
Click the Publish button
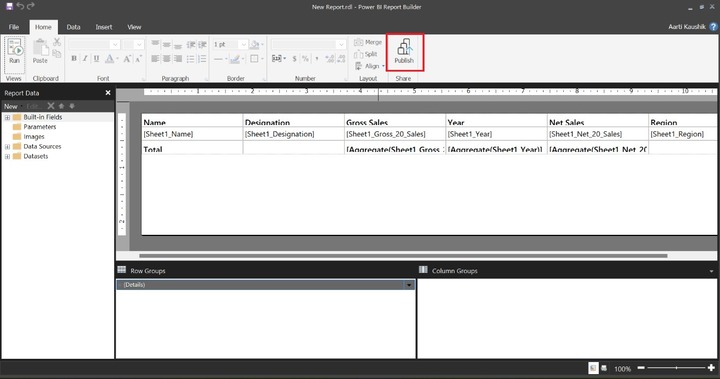tap(404, 51)
